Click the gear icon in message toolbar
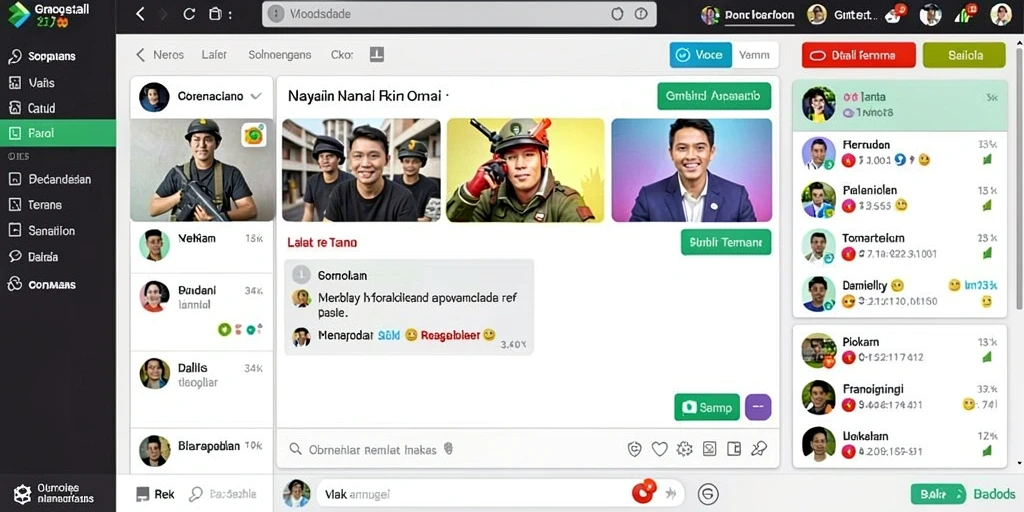This screenshot has width=1024, height=512. (684, 449)
